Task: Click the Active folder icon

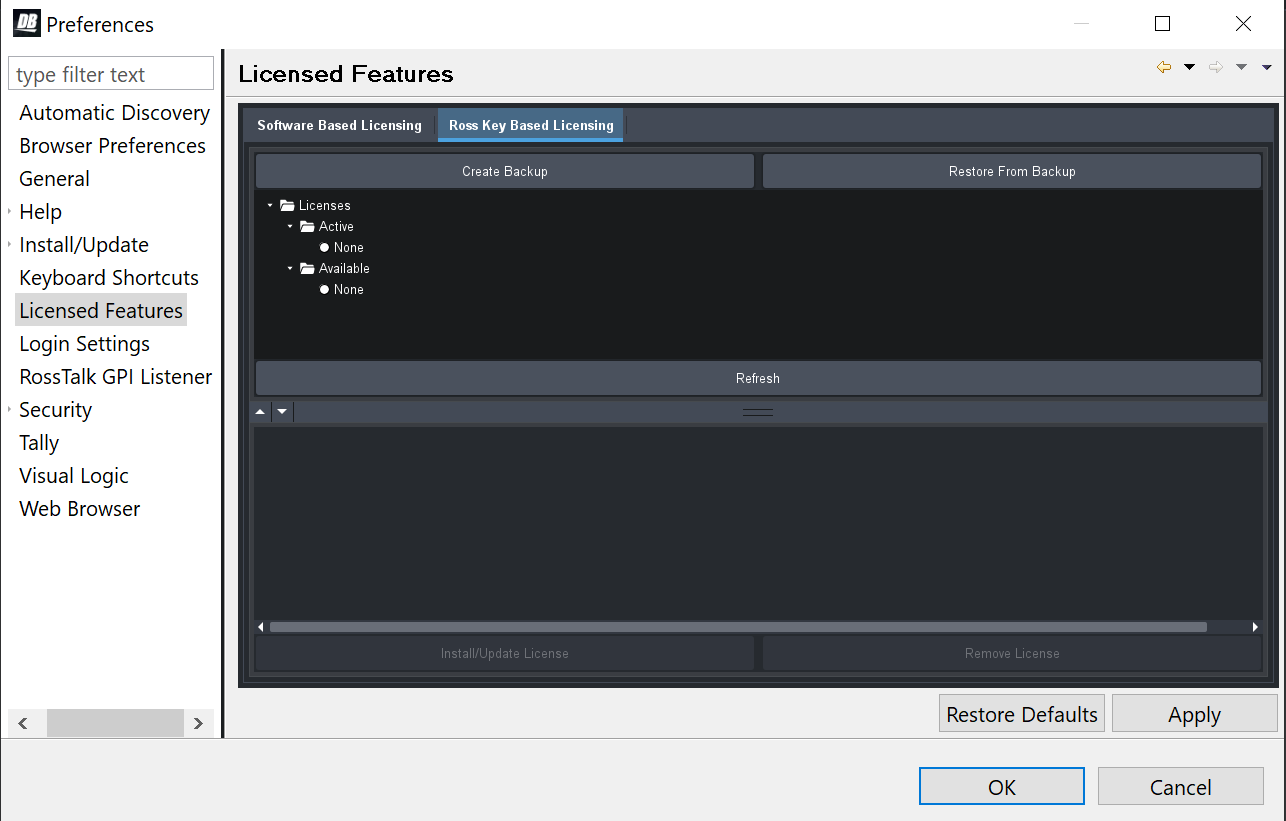Action: point(307,226)
